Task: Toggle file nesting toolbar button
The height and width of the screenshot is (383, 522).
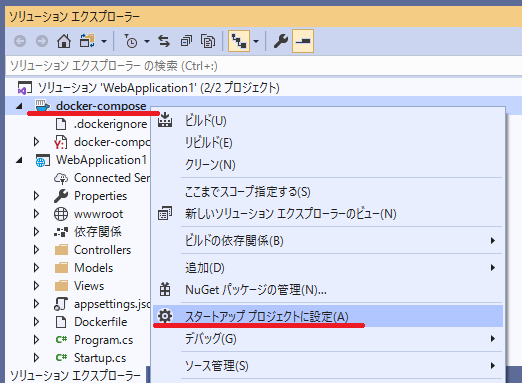Action: 239,41
